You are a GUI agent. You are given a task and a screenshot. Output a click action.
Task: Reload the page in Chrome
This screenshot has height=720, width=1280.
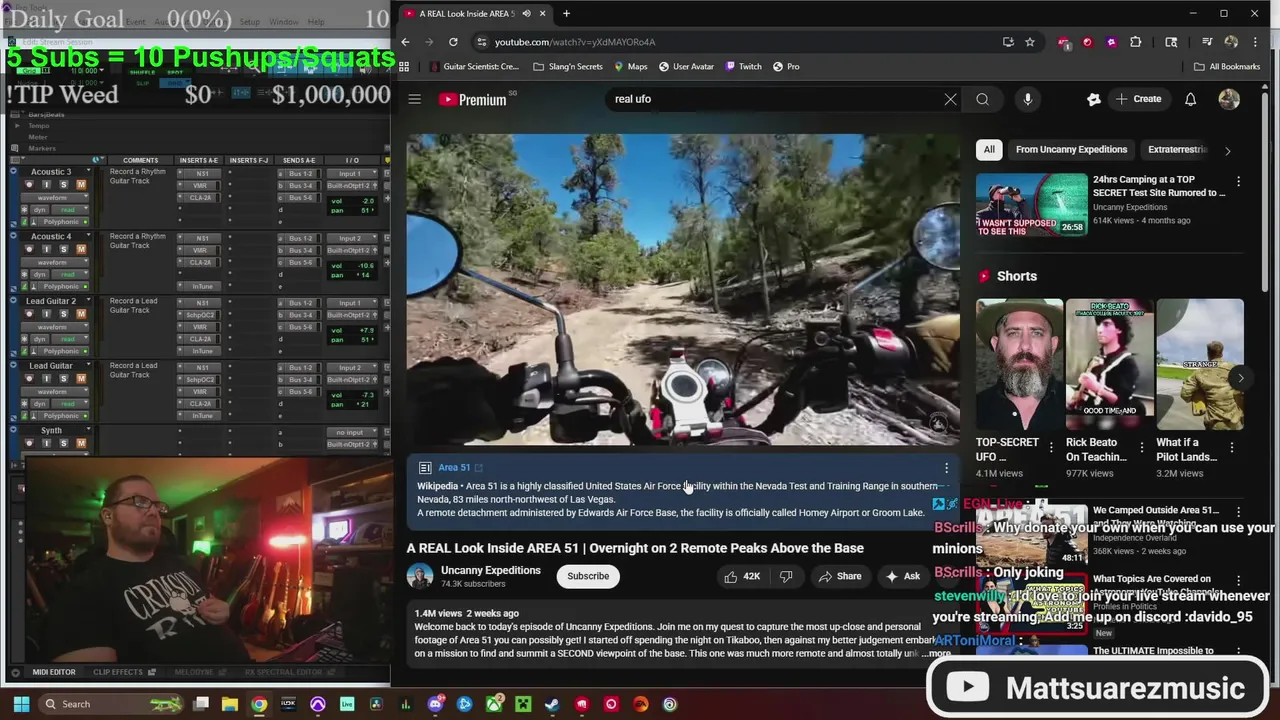[x=453, y=42]
